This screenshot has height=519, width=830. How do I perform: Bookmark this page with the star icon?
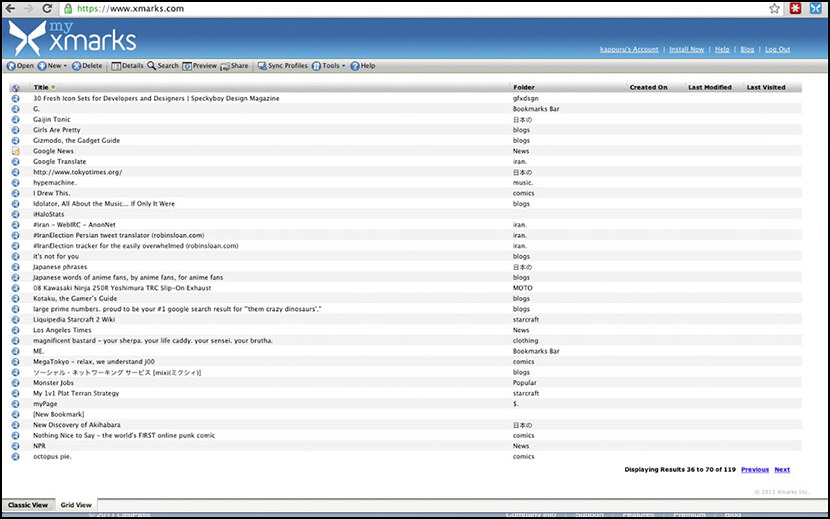click(x=774, y=8)
